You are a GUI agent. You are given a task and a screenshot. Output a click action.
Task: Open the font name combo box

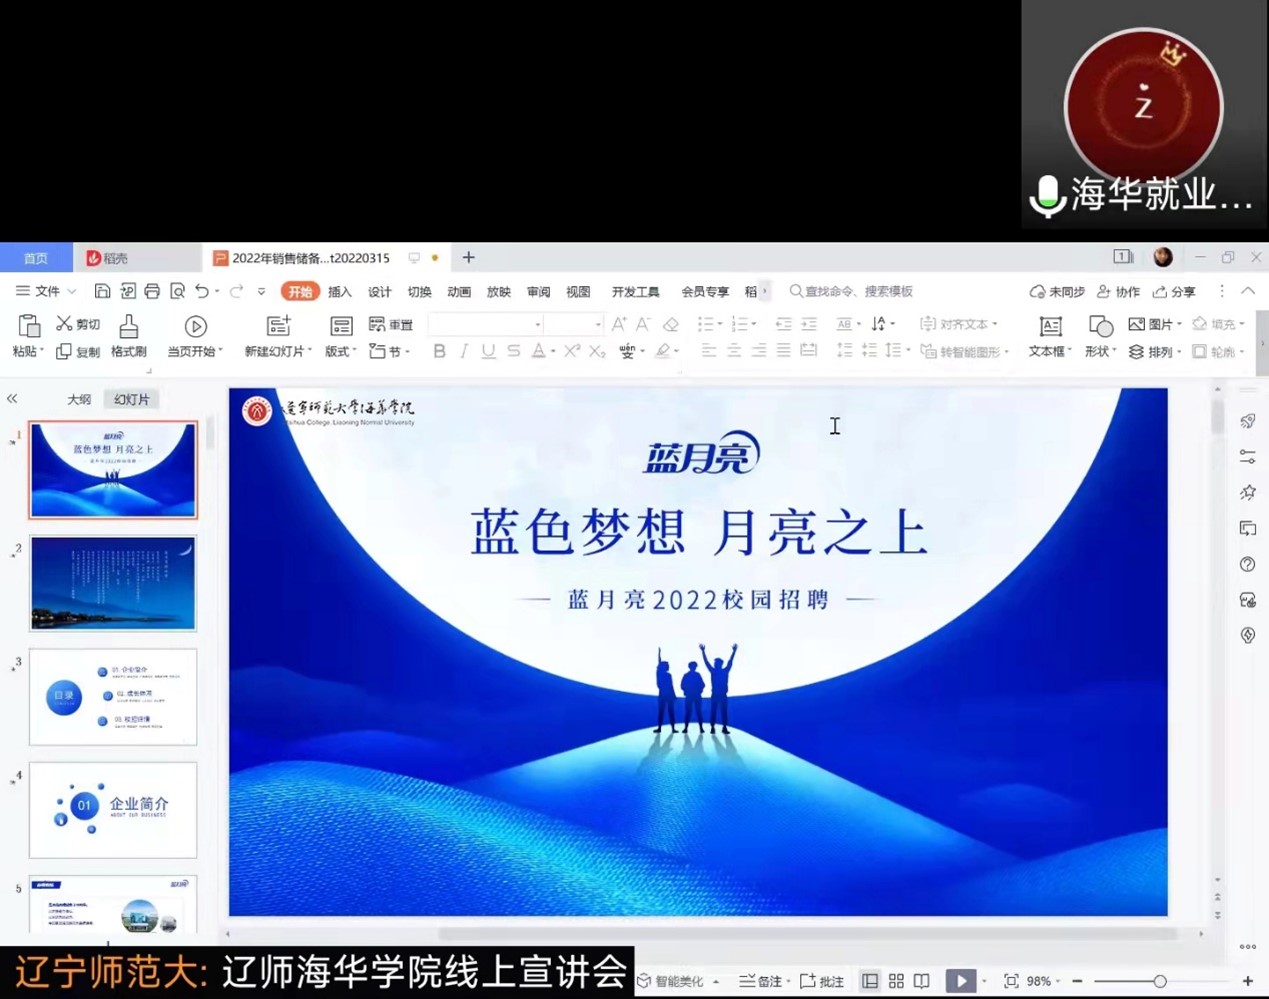(x=486, y=324)
